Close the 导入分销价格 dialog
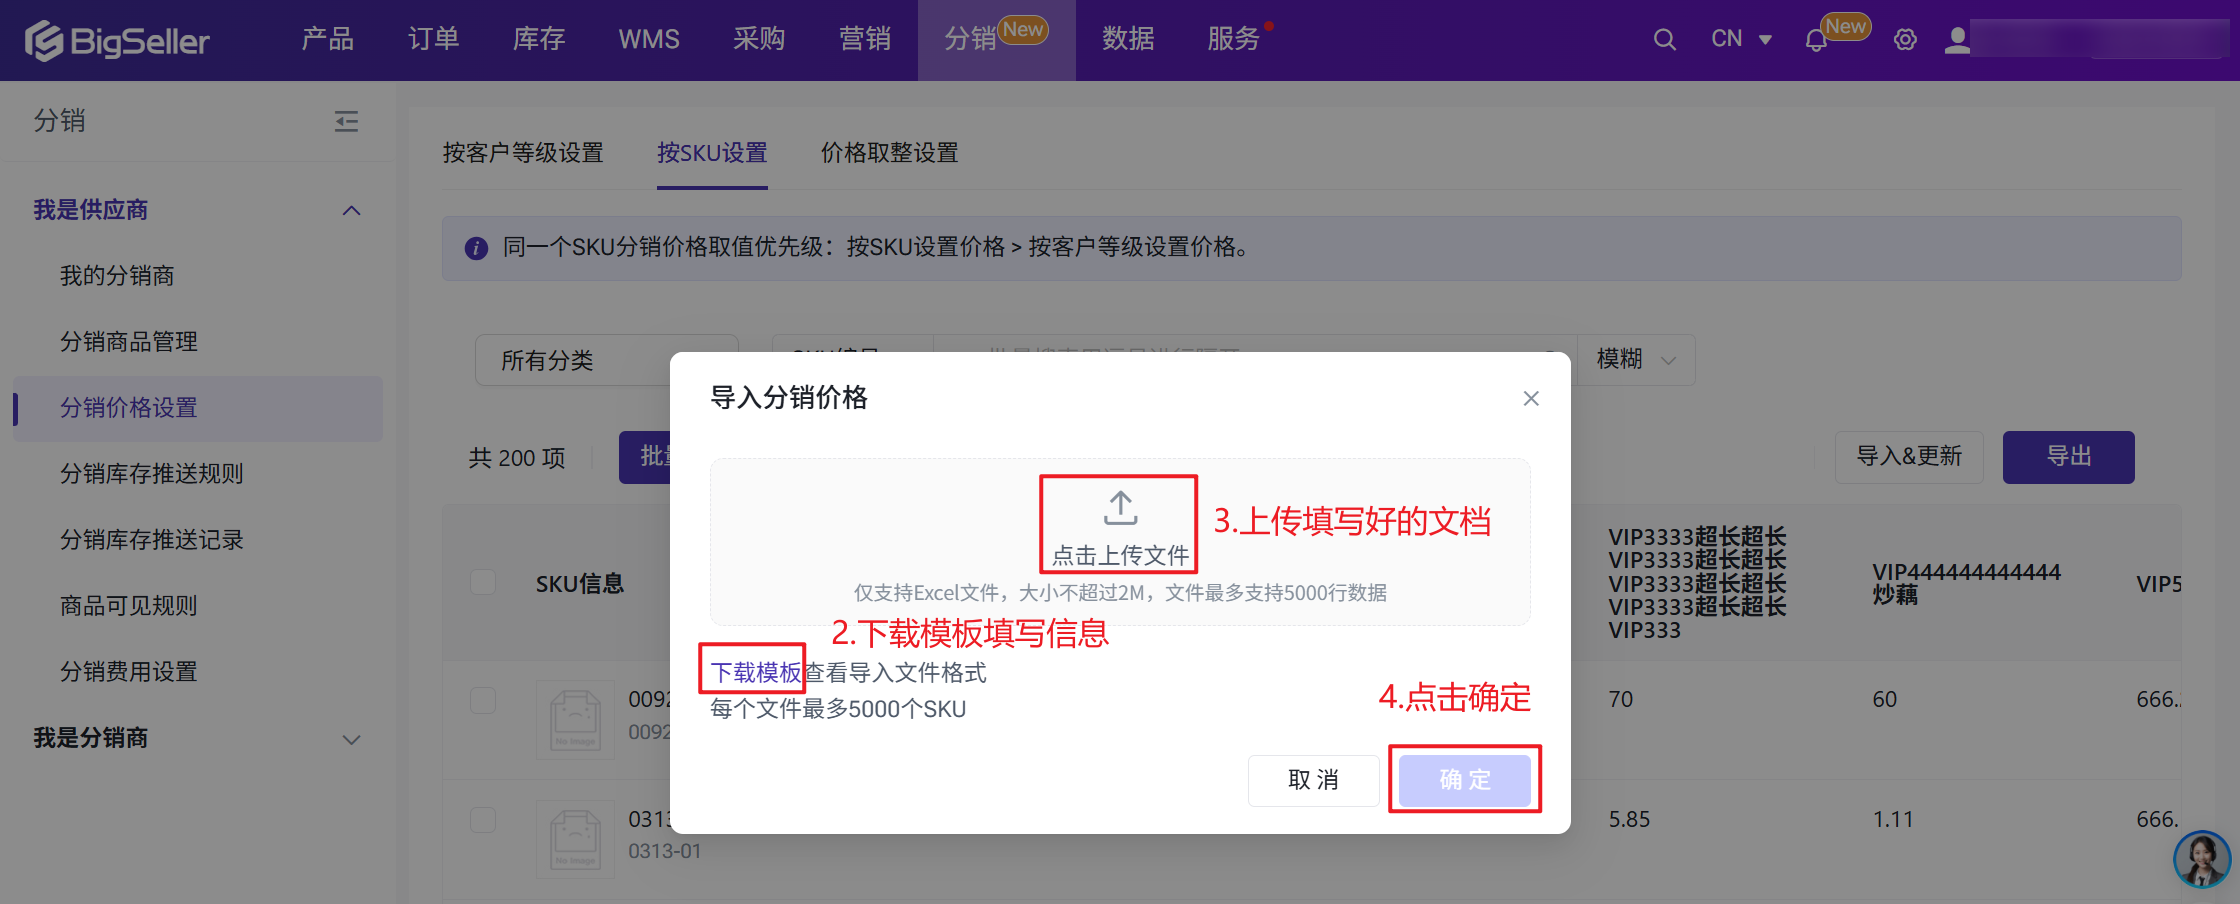The image size is (2240, 904). (x=1531, y=398)
